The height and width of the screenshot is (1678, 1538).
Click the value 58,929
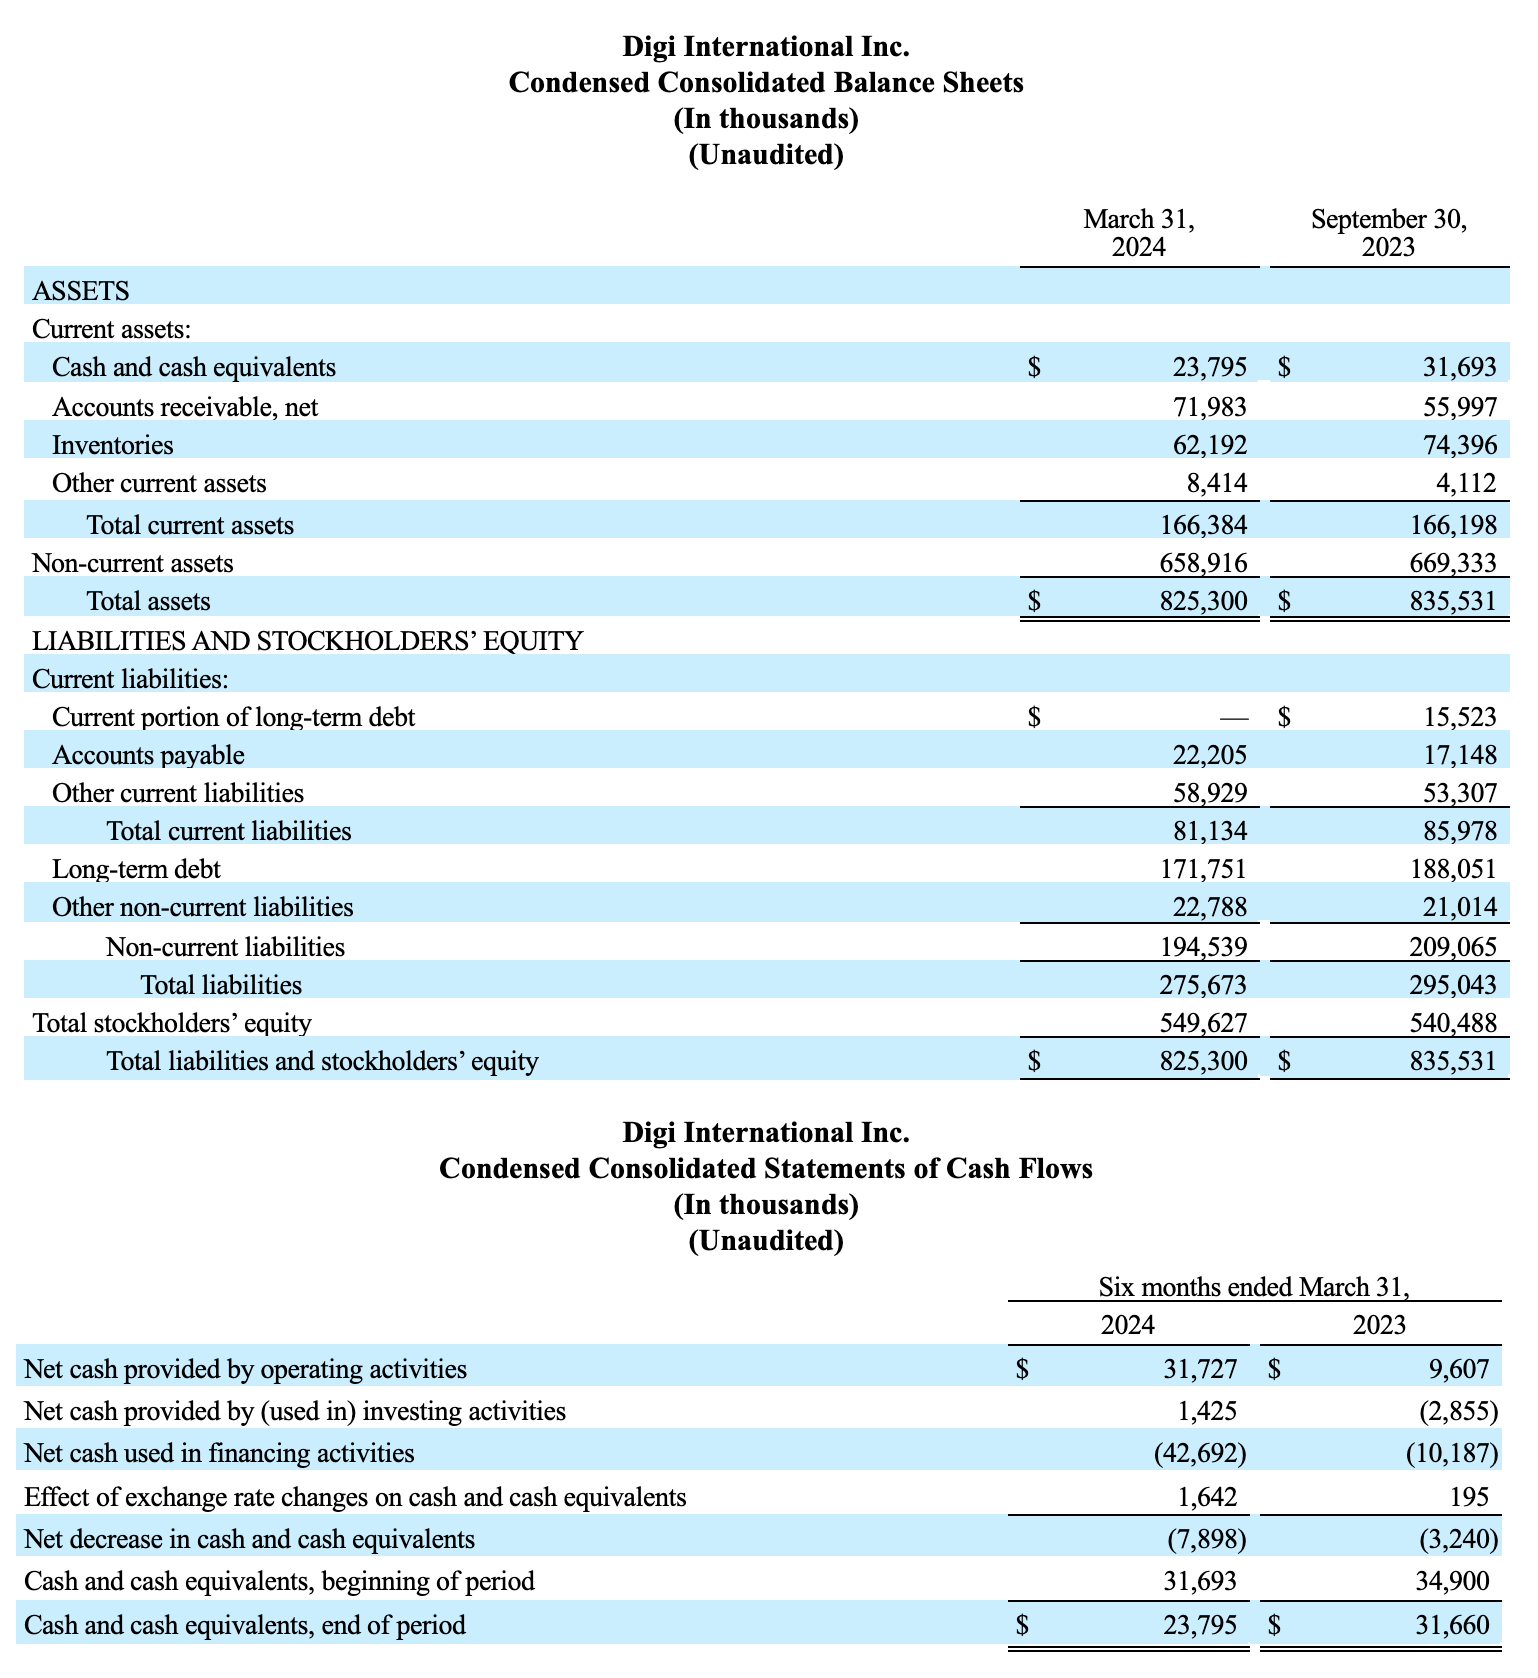(1210, 793)
